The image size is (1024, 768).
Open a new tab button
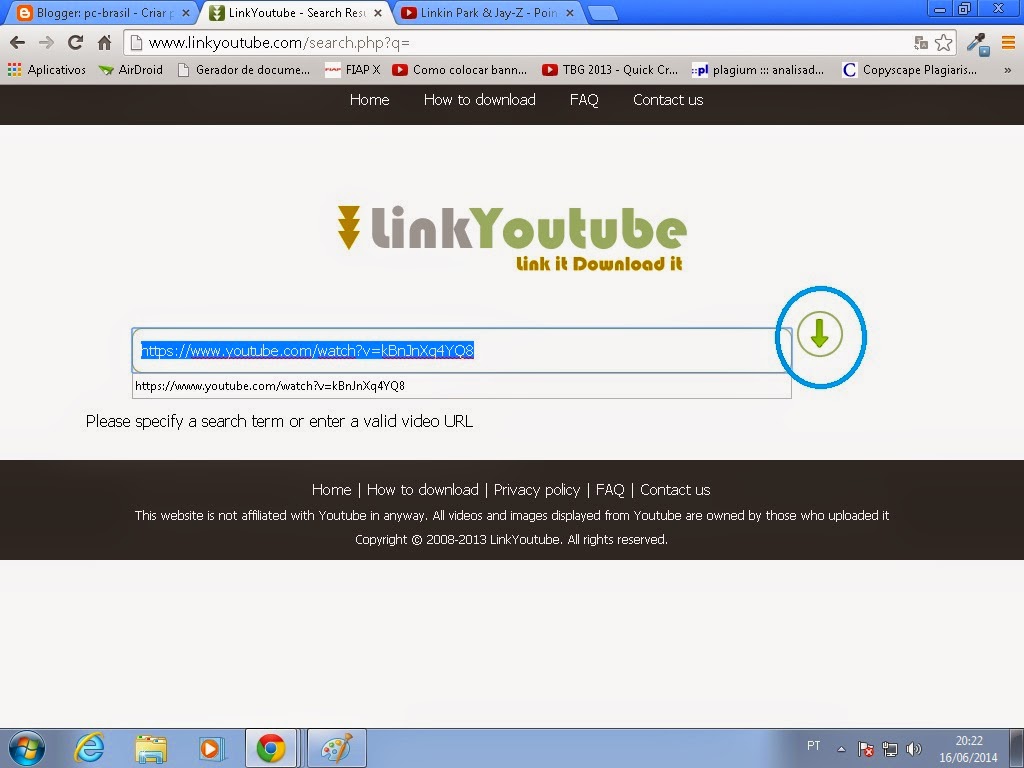click(602, 13)
